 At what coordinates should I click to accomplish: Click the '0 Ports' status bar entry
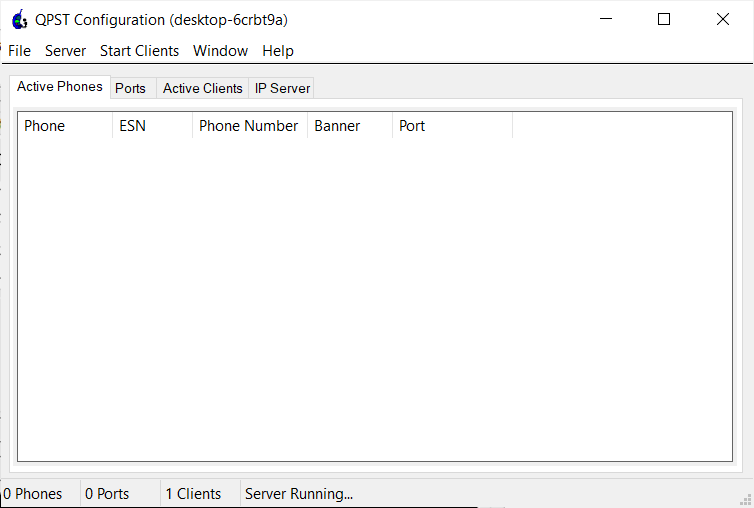coord(120,494)
